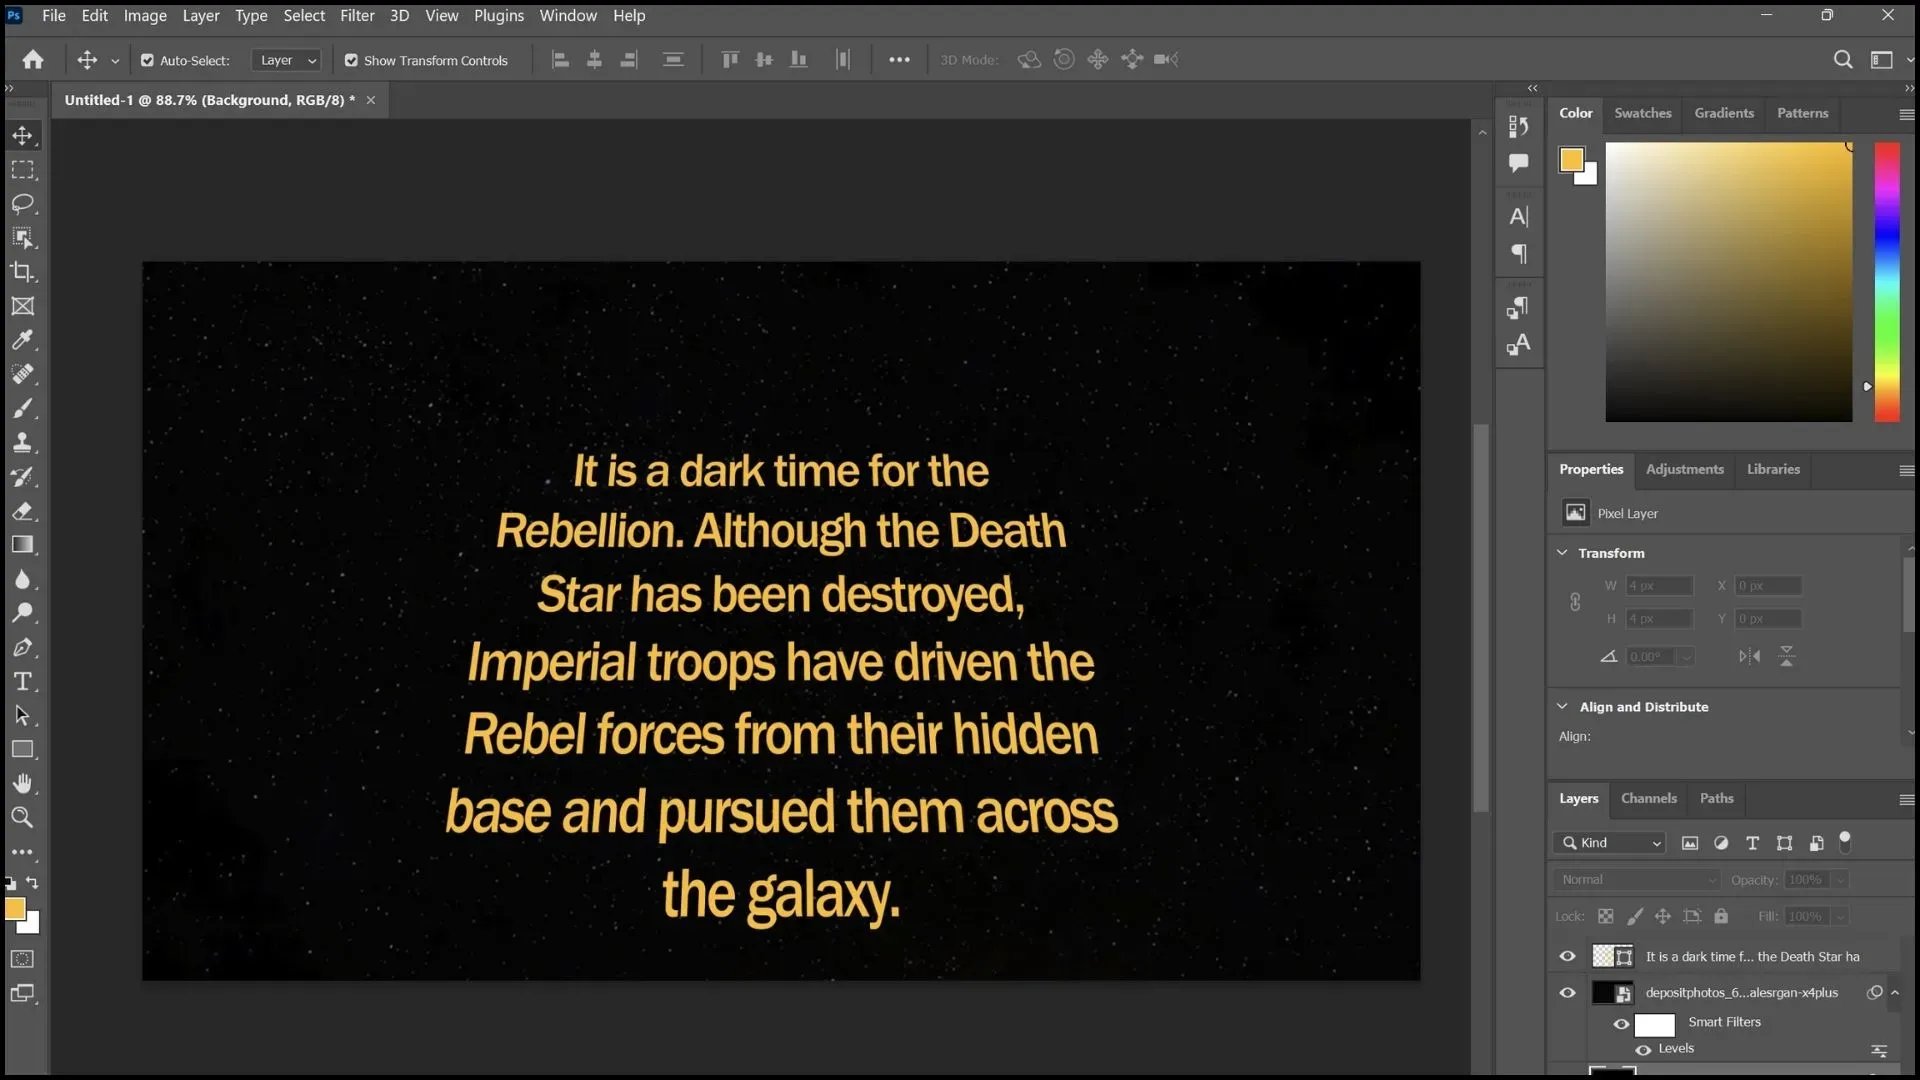Open the Auto-Select Layer dropdown
Viewport: 1920px width, 1080px height.
286,61
